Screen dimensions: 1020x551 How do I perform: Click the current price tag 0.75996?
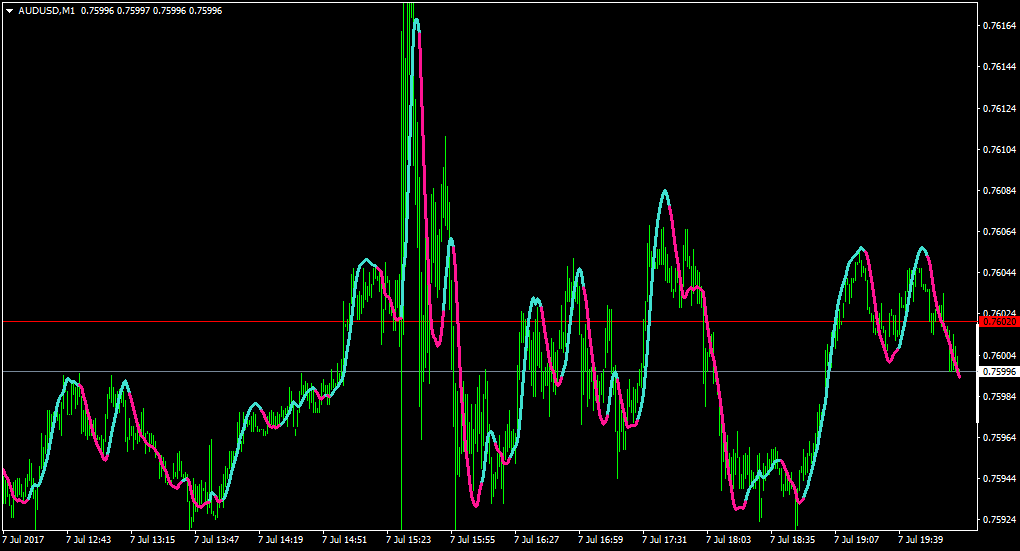[999, 372]
